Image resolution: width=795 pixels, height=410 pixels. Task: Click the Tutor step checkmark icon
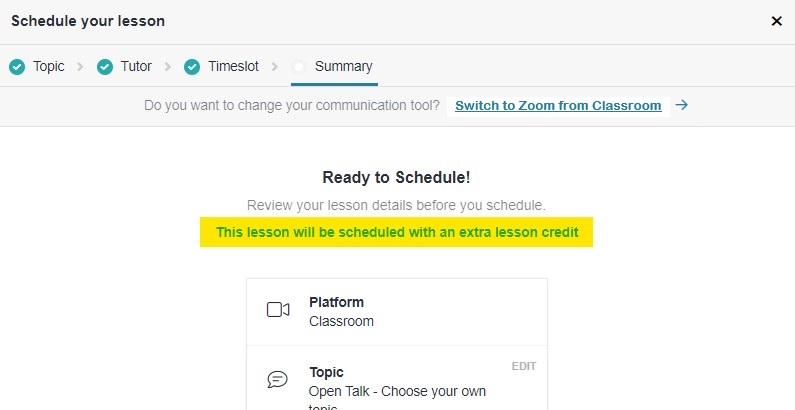[105, 67]
